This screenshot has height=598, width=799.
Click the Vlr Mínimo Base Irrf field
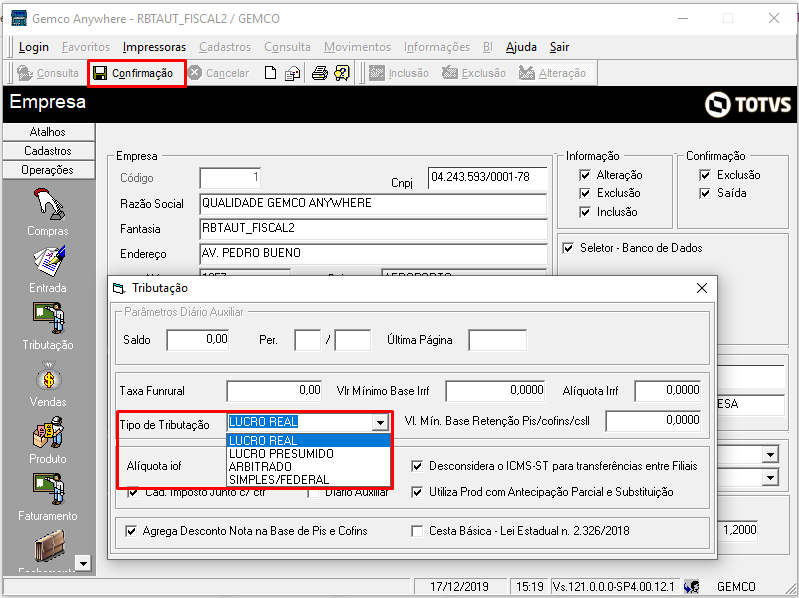coord(495,391)
